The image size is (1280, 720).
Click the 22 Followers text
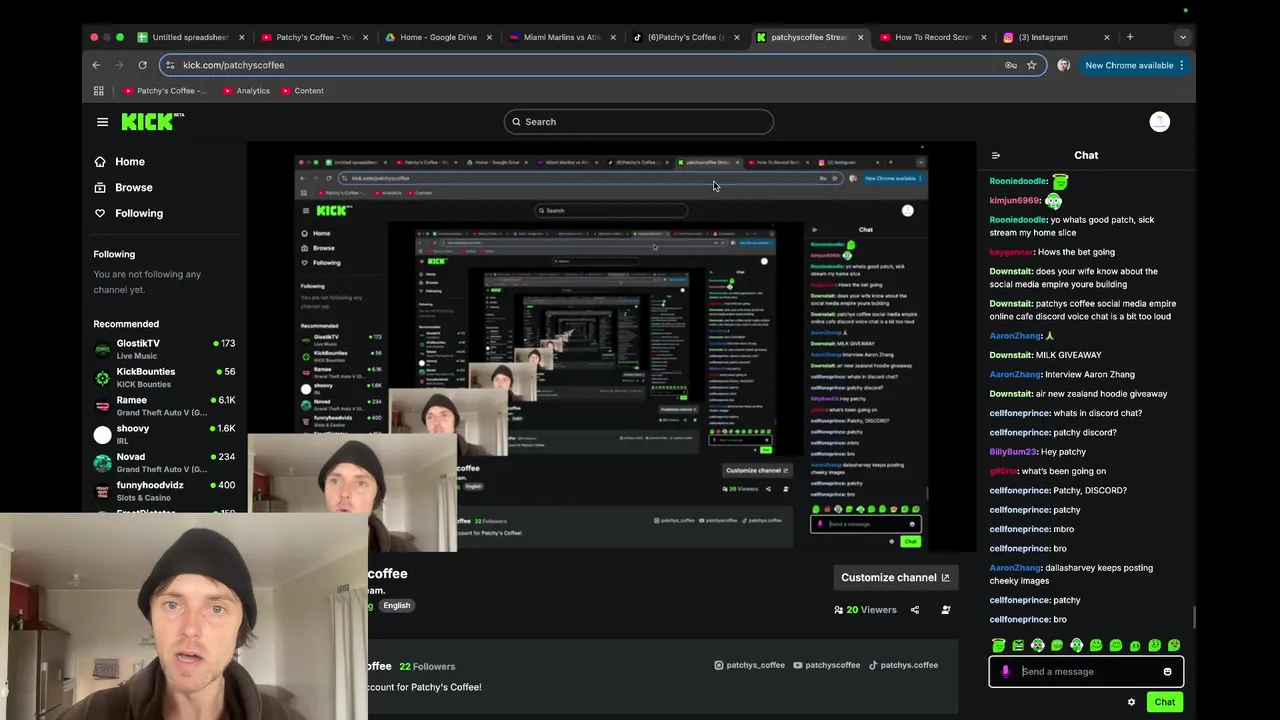[x=427, y=667]
